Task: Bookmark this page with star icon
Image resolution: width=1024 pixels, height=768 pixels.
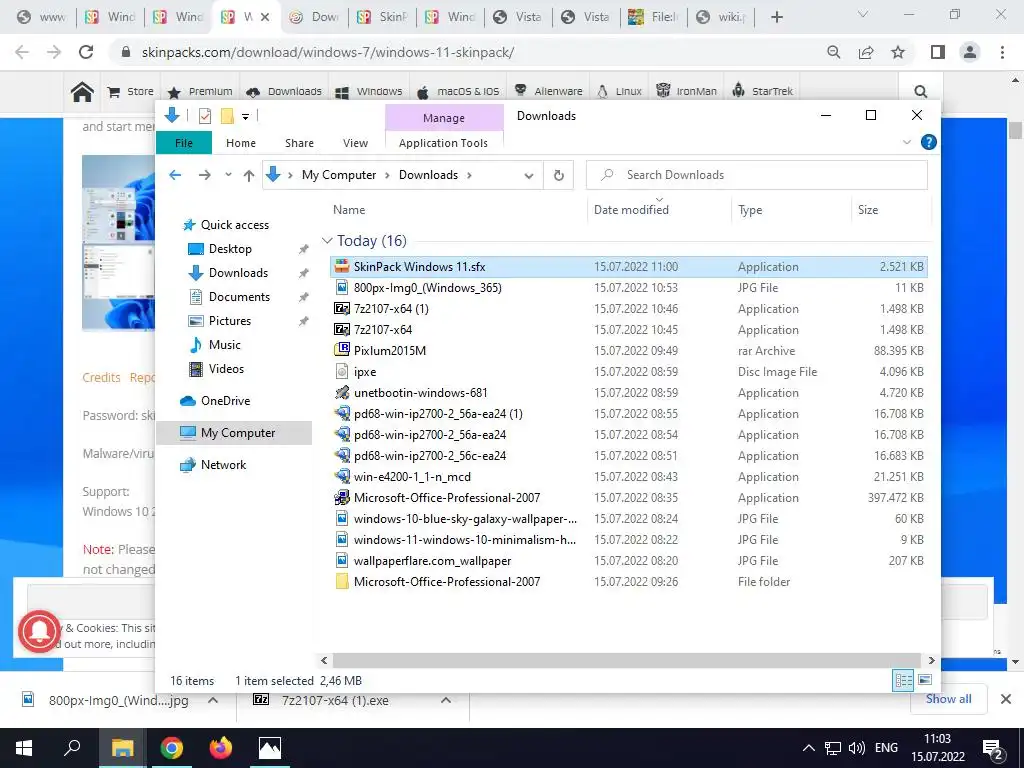Action: [x=898, y=52]
